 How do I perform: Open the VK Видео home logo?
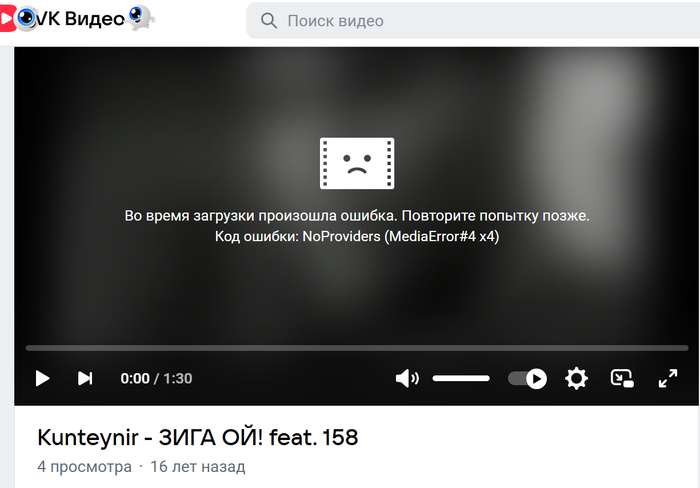point(76,19)
